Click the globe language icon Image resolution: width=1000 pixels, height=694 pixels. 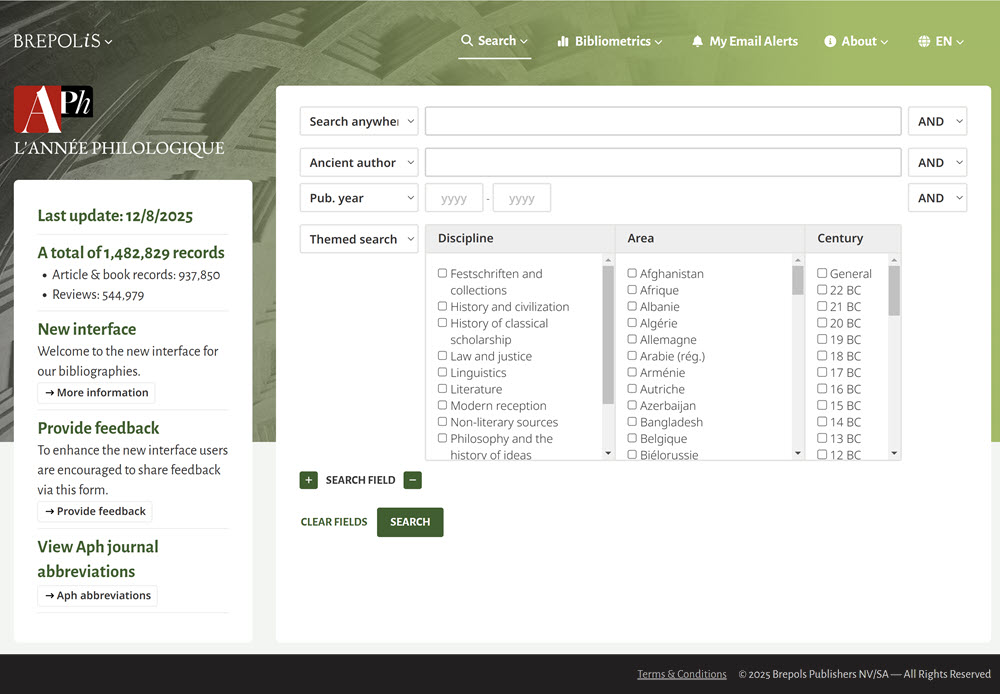pyautogui.click(x=924, y=42)
